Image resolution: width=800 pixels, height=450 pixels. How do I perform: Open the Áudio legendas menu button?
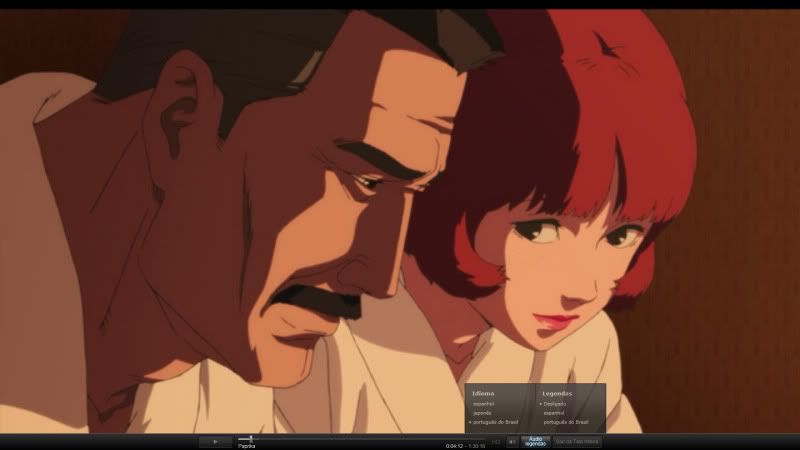pyautogui.click(x=535, y=441)
